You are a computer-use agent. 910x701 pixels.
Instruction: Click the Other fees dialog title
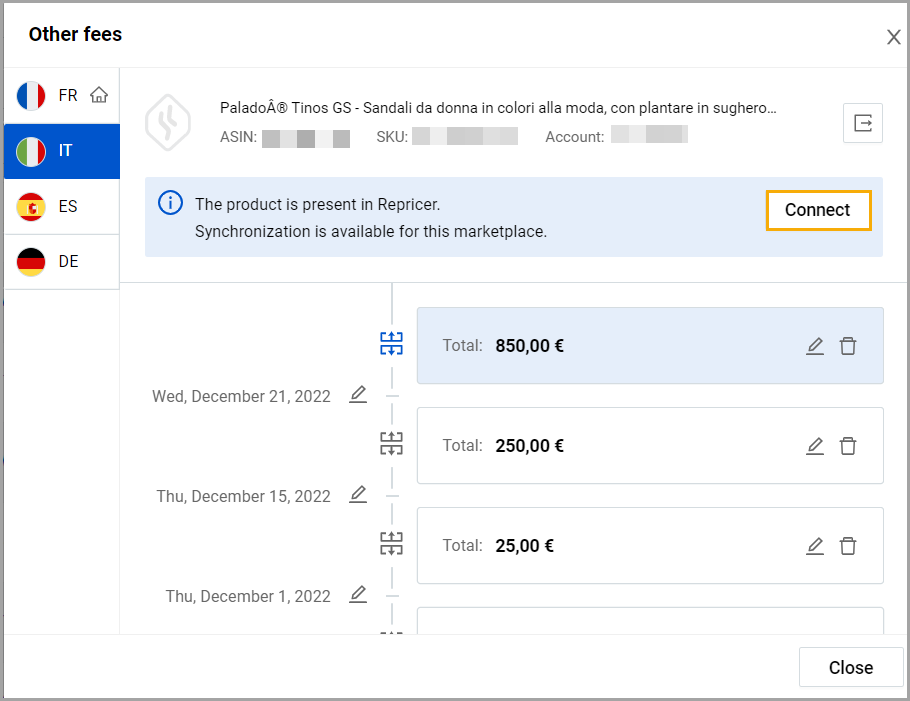coord(75,34)
